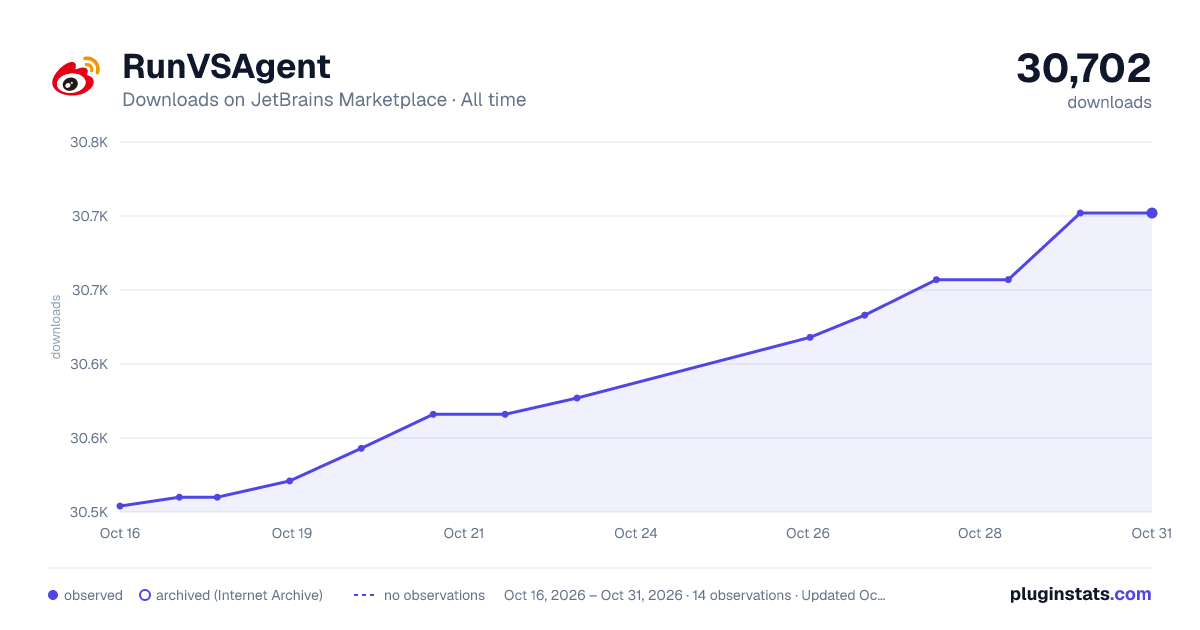Viewport: 1200px width, 630px height.
Task: Click the 'observed' legend label
Action: pyautogui.click(x=93, y=595)
